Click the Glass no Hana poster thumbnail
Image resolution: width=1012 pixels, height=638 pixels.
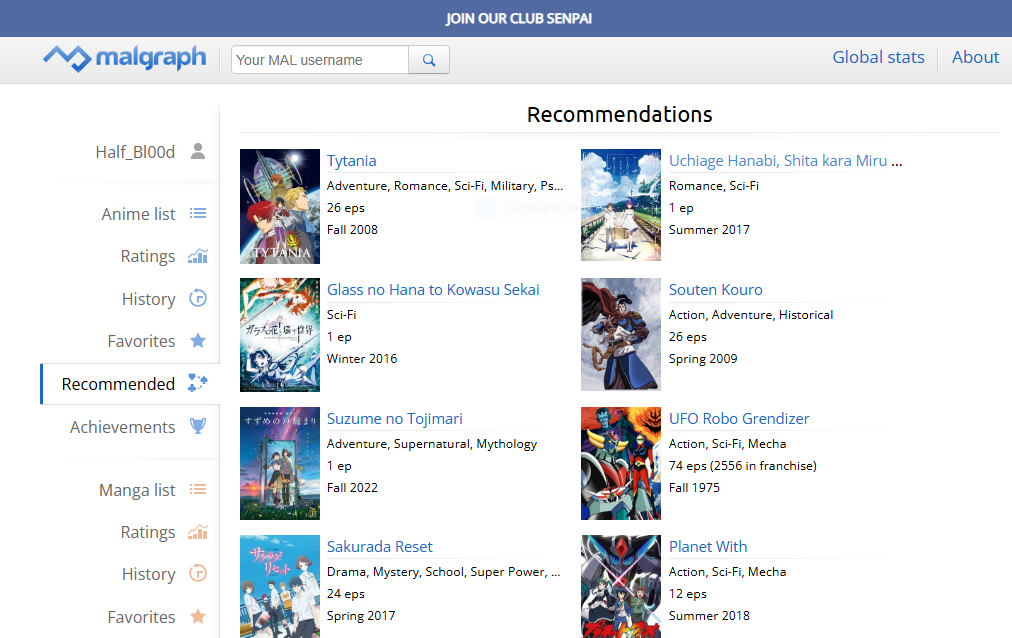280,335
